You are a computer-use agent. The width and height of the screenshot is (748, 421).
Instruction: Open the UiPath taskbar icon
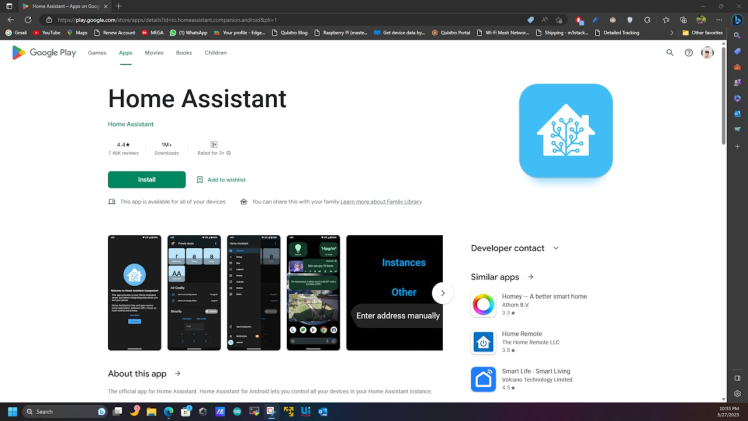(x=306, y=411)
